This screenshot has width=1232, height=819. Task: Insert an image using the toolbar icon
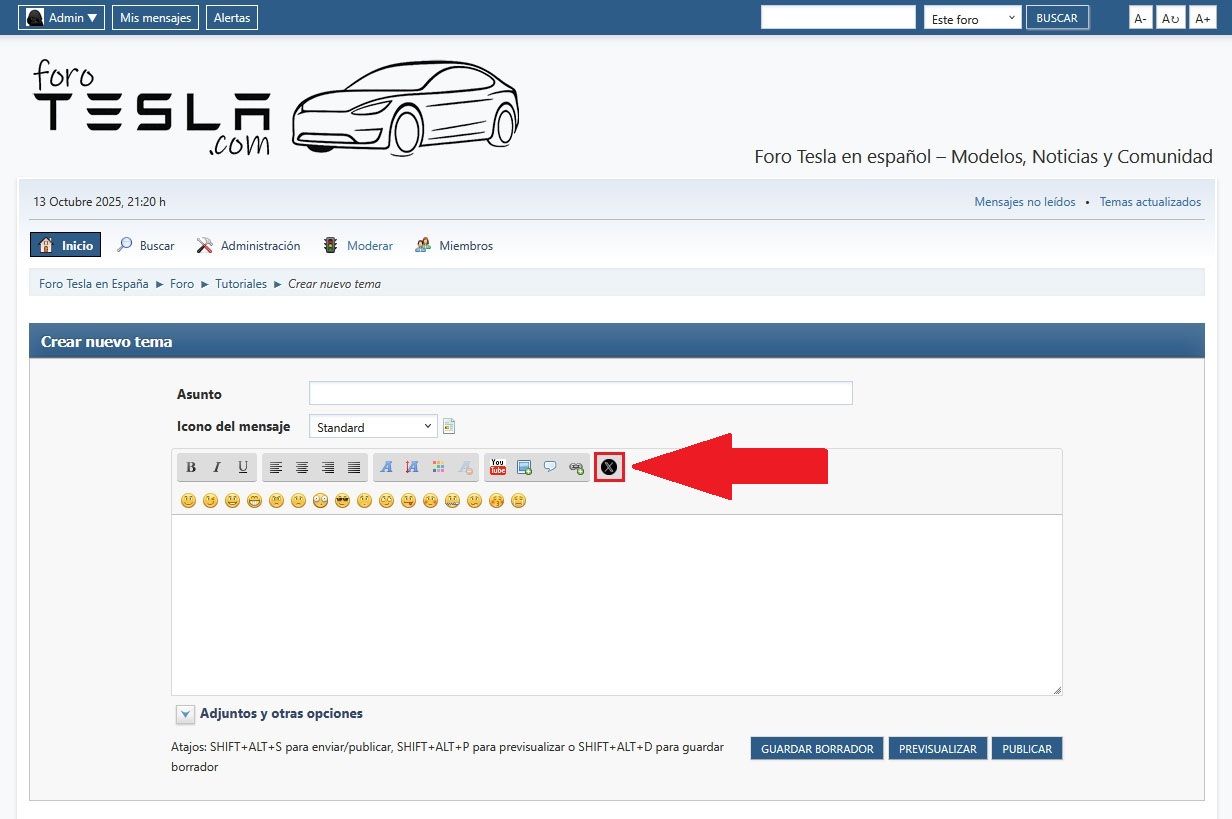[524, 467]
